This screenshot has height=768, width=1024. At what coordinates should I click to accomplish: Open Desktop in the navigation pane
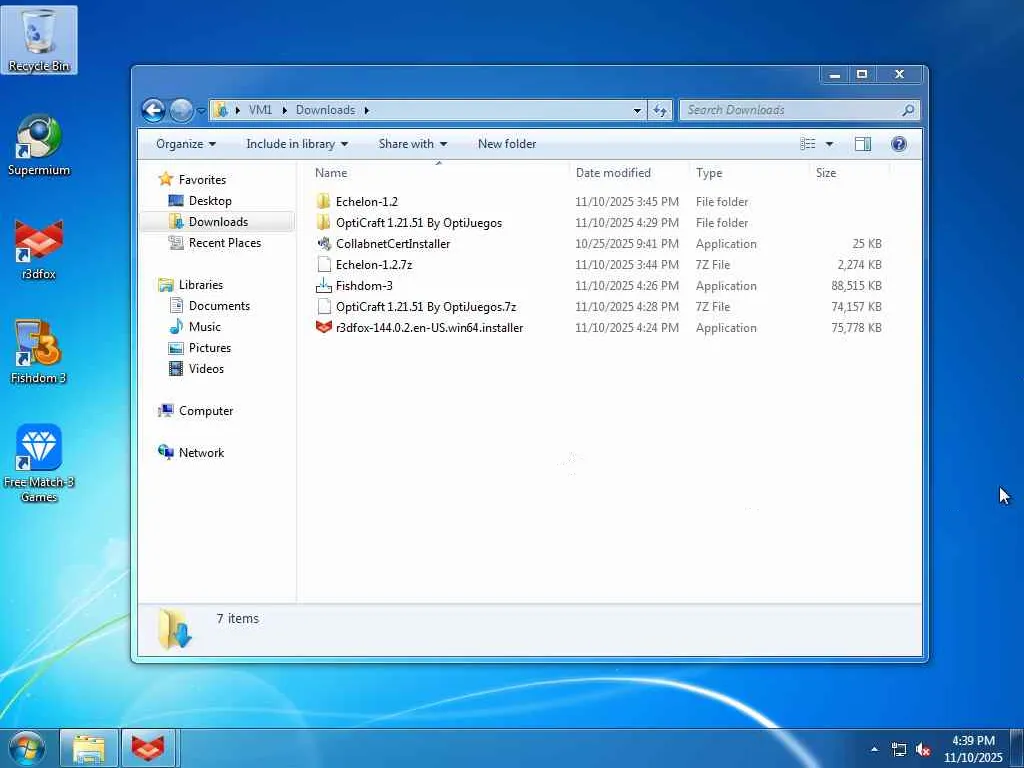click(210, 200)
